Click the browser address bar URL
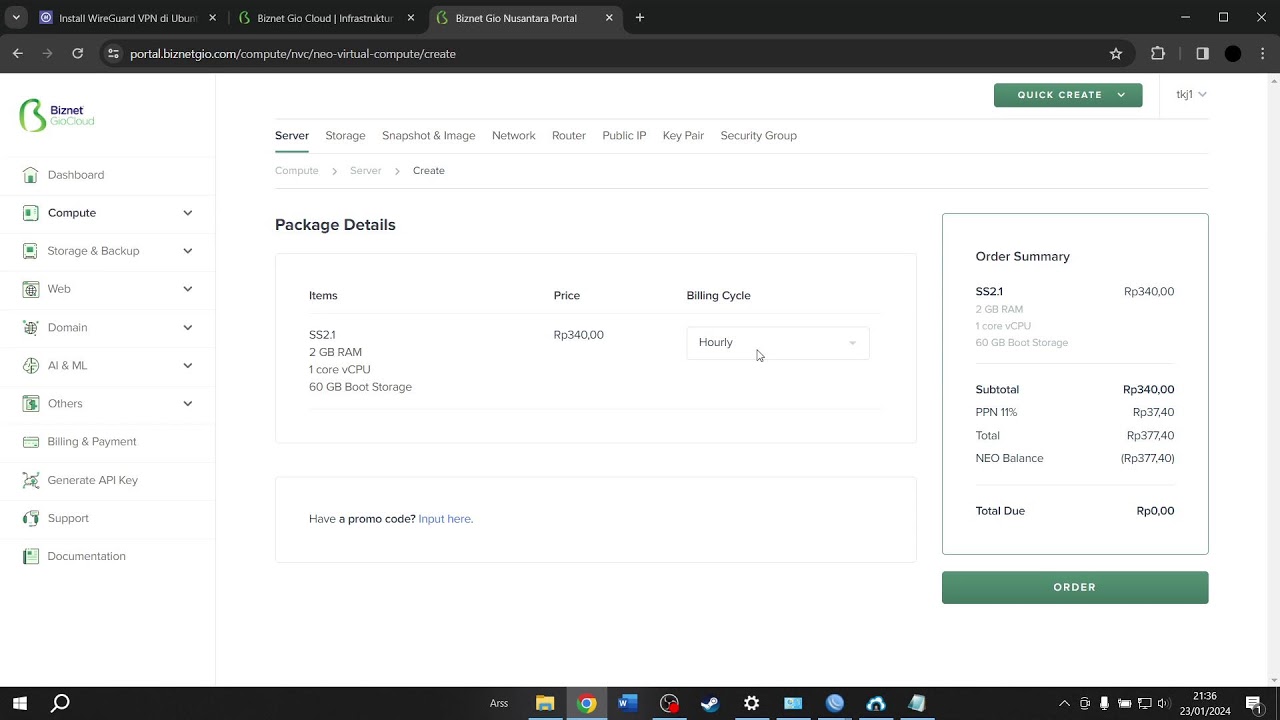 293,54
